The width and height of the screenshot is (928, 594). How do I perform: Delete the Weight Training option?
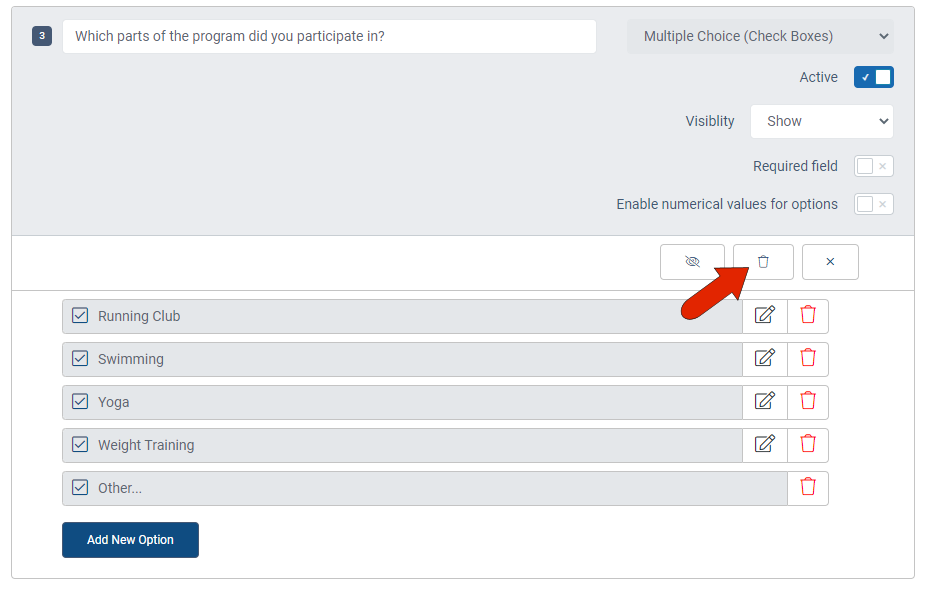pos(808,445)
